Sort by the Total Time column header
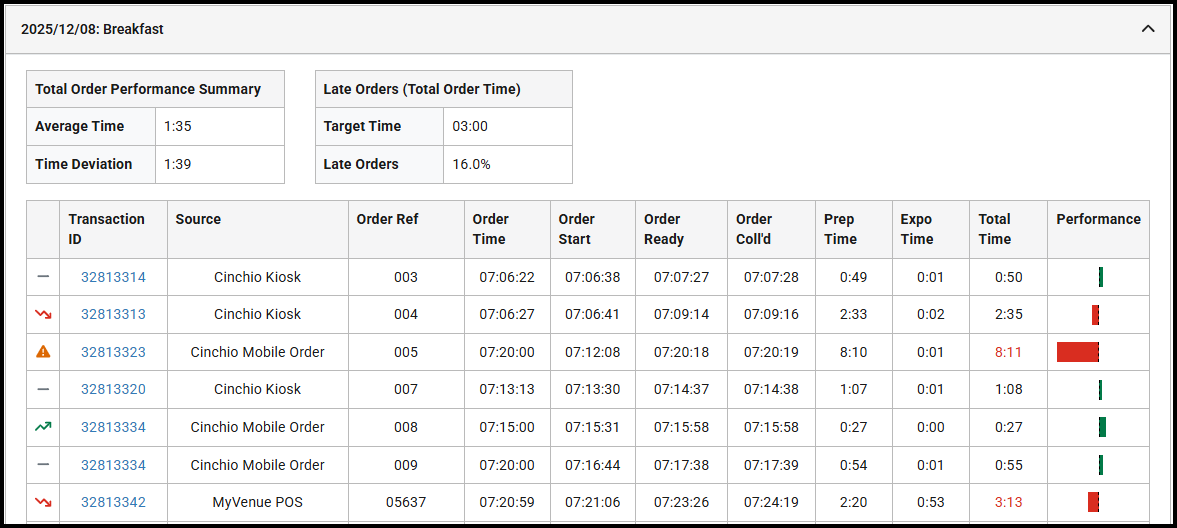The width and height of the screenshot is (1177, 528). click(x=995, y=229)
